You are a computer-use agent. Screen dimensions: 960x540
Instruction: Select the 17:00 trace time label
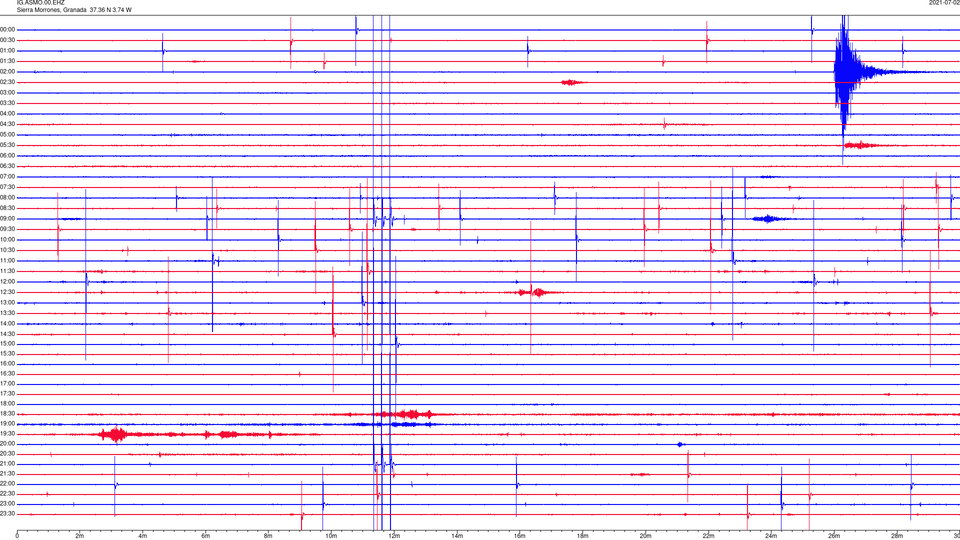click(x=8, y=384)
